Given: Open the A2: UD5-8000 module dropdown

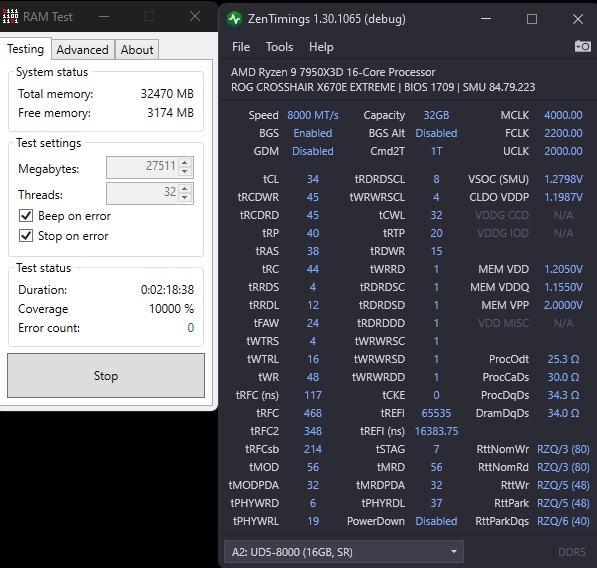Looking at the screenshot, I should (x=344, y=552).
